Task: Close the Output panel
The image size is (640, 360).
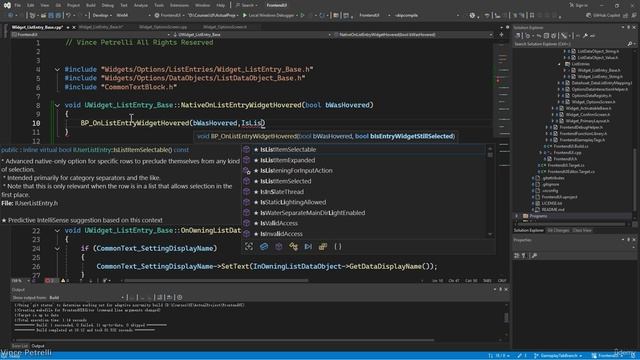Action: (506, 289)
